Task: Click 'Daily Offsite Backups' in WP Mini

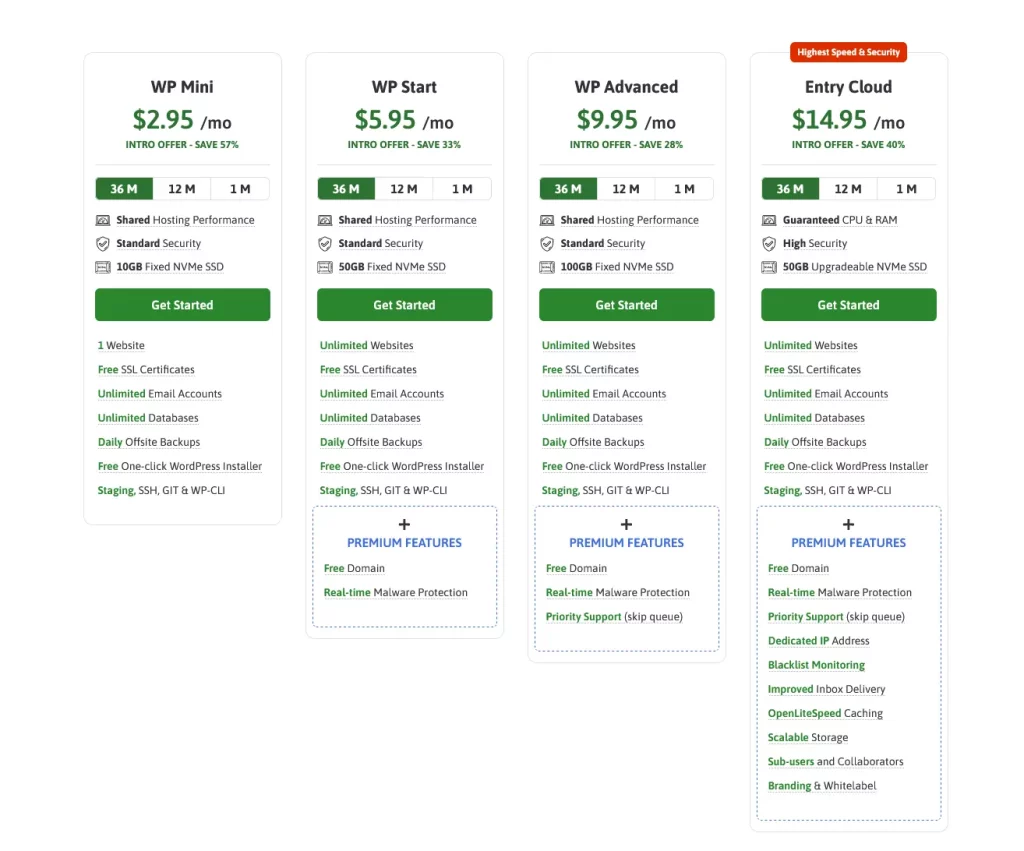Action: point(149,442)
